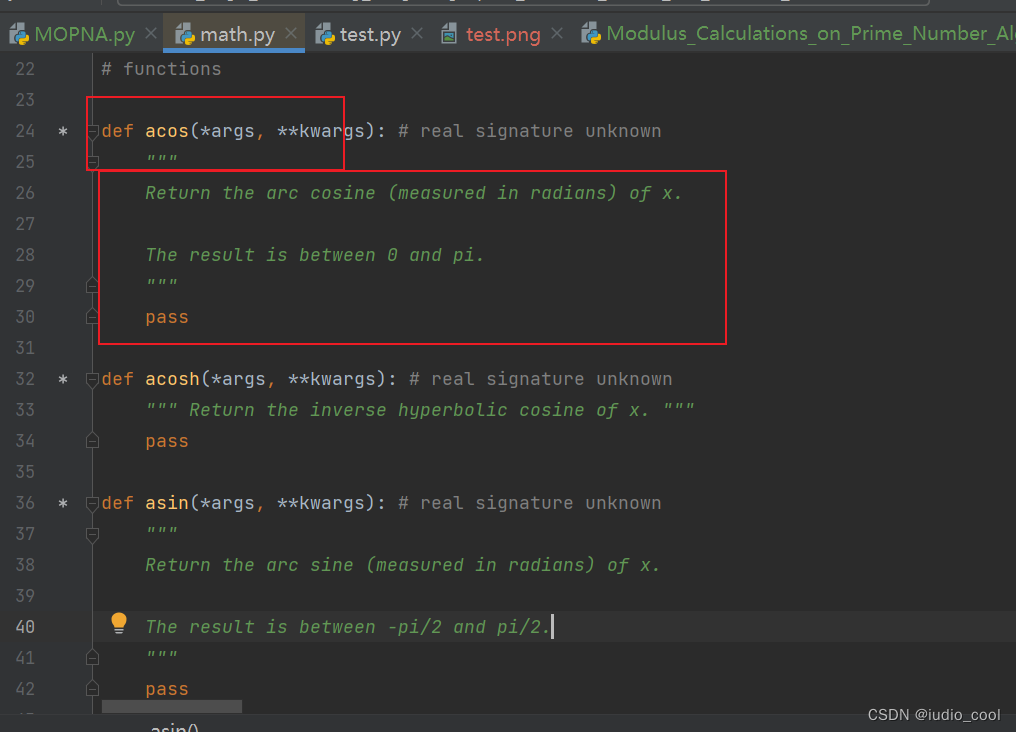This screenshot has width=1016, height=732.
Task: Click the 'Return the arc sine' docstring line
Action: (402, 566)
